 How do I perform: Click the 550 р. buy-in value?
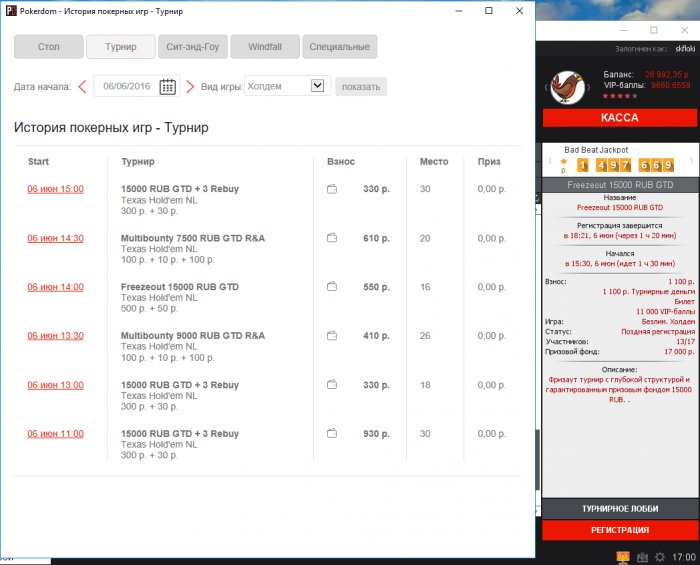[x=376, y=287]
